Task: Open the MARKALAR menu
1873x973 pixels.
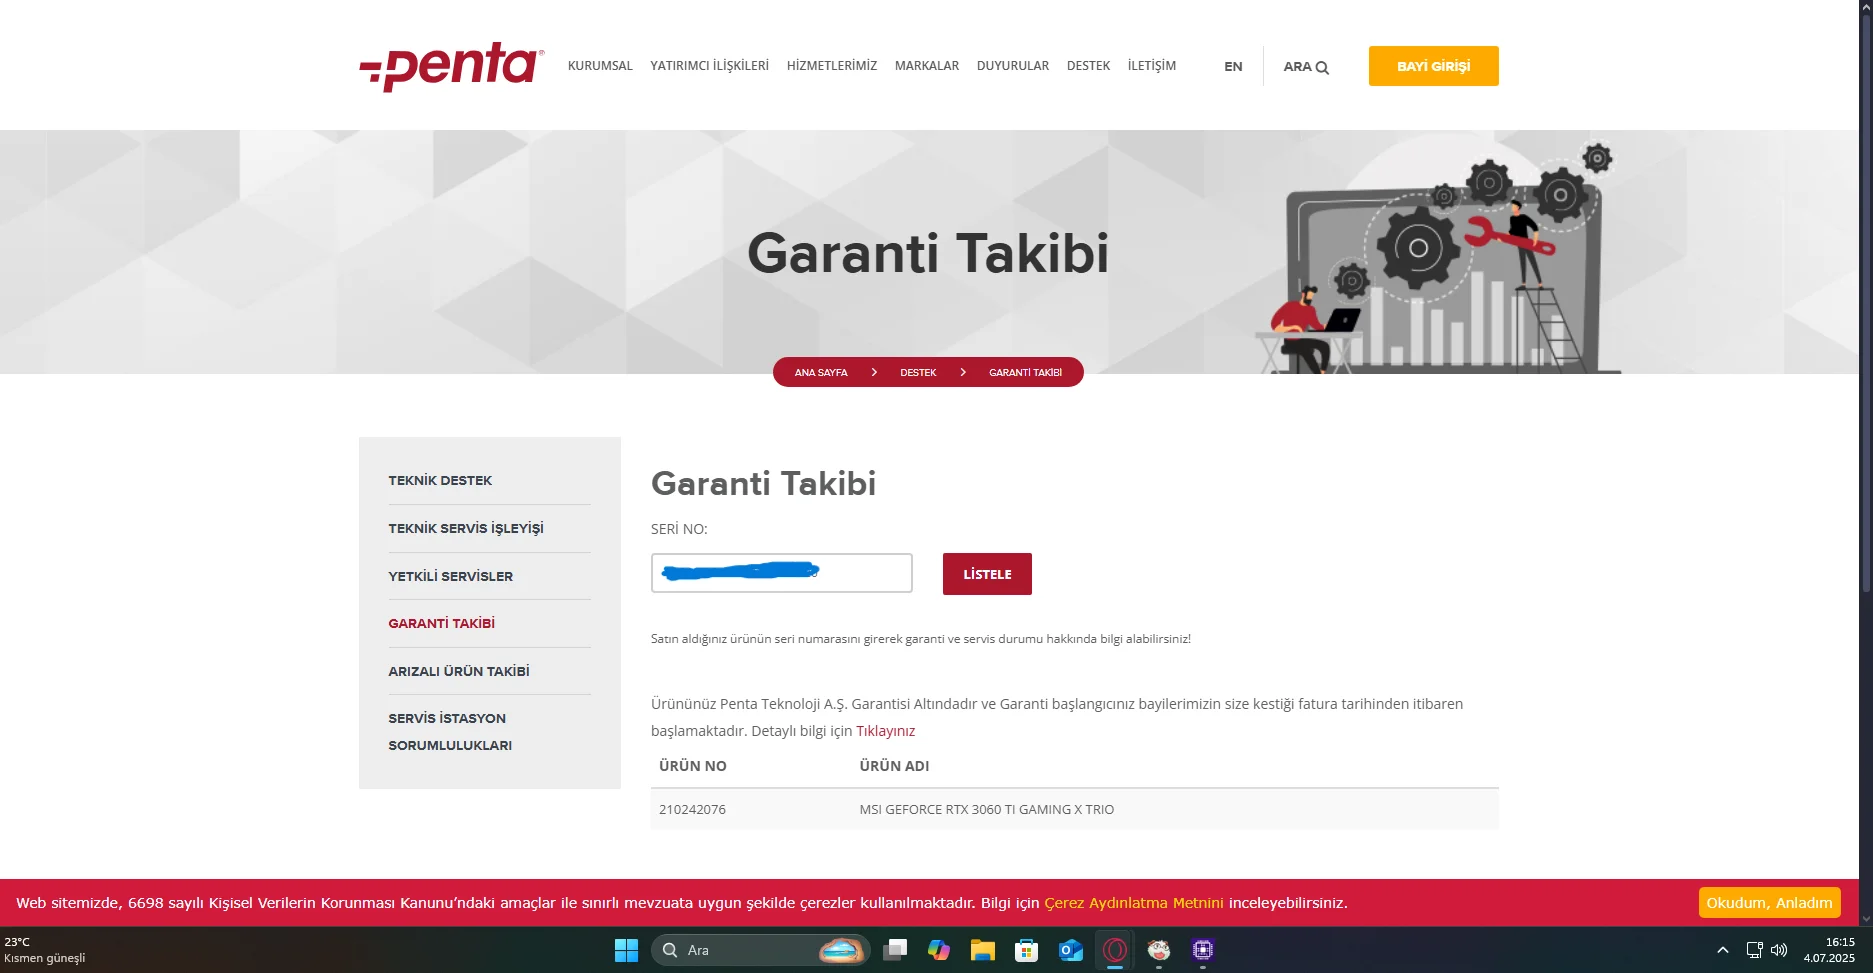Action: tap(927, 66)
